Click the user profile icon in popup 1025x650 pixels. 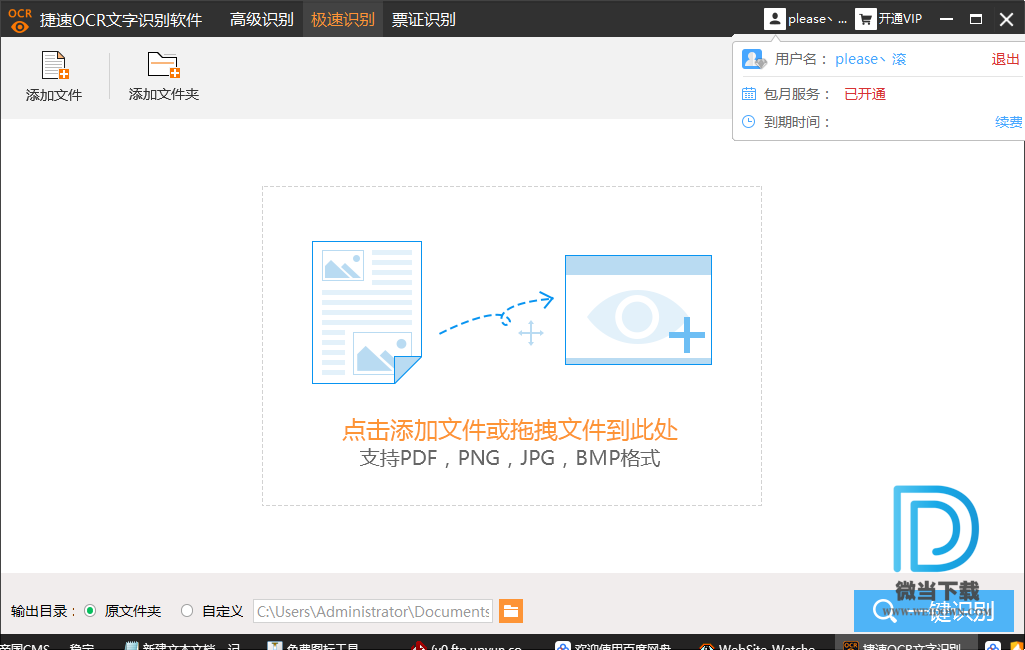coord(754,60)
